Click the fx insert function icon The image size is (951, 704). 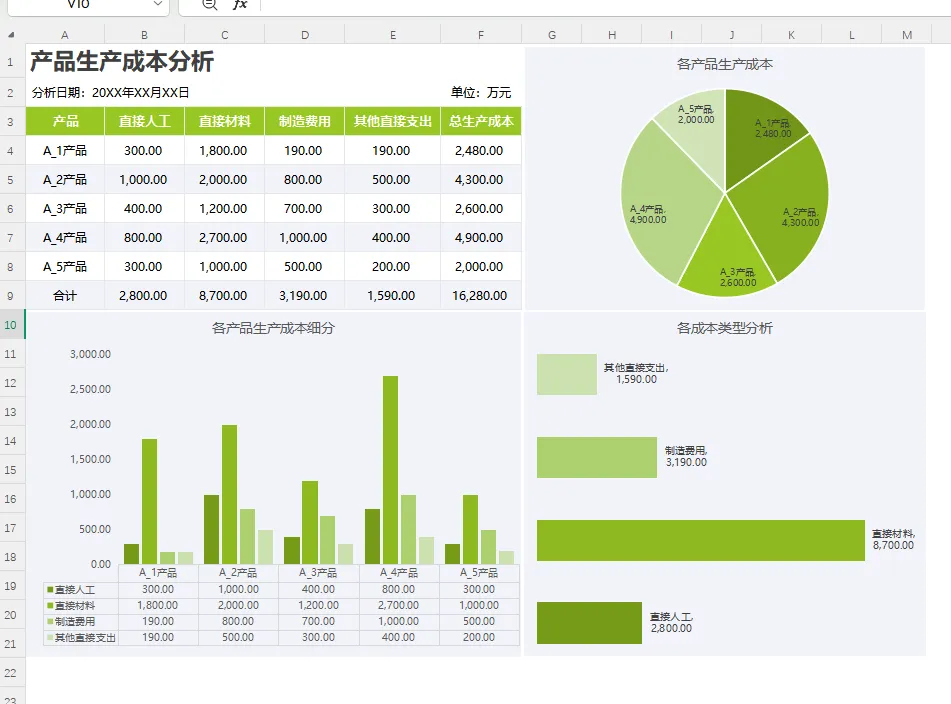pos(240,5)
